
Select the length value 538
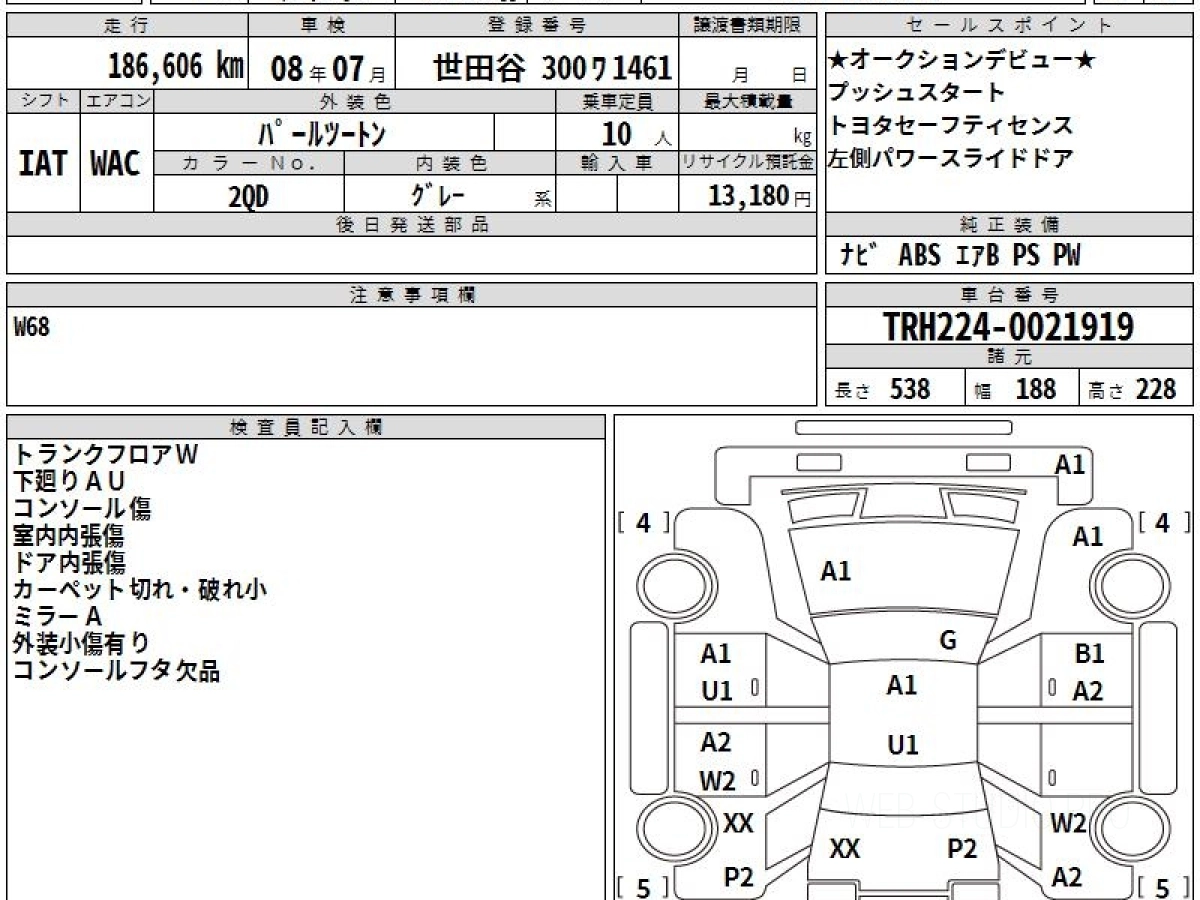[x=910, y=389]
